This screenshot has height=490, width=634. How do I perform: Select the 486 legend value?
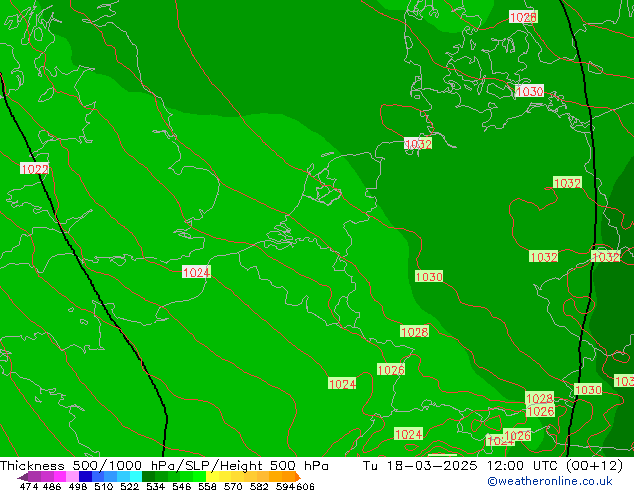pyautogui.click(x=52, y=486)
